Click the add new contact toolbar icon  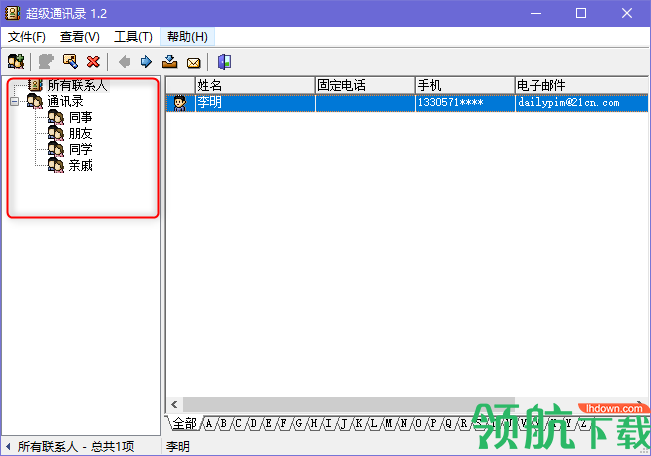[16, 62]
